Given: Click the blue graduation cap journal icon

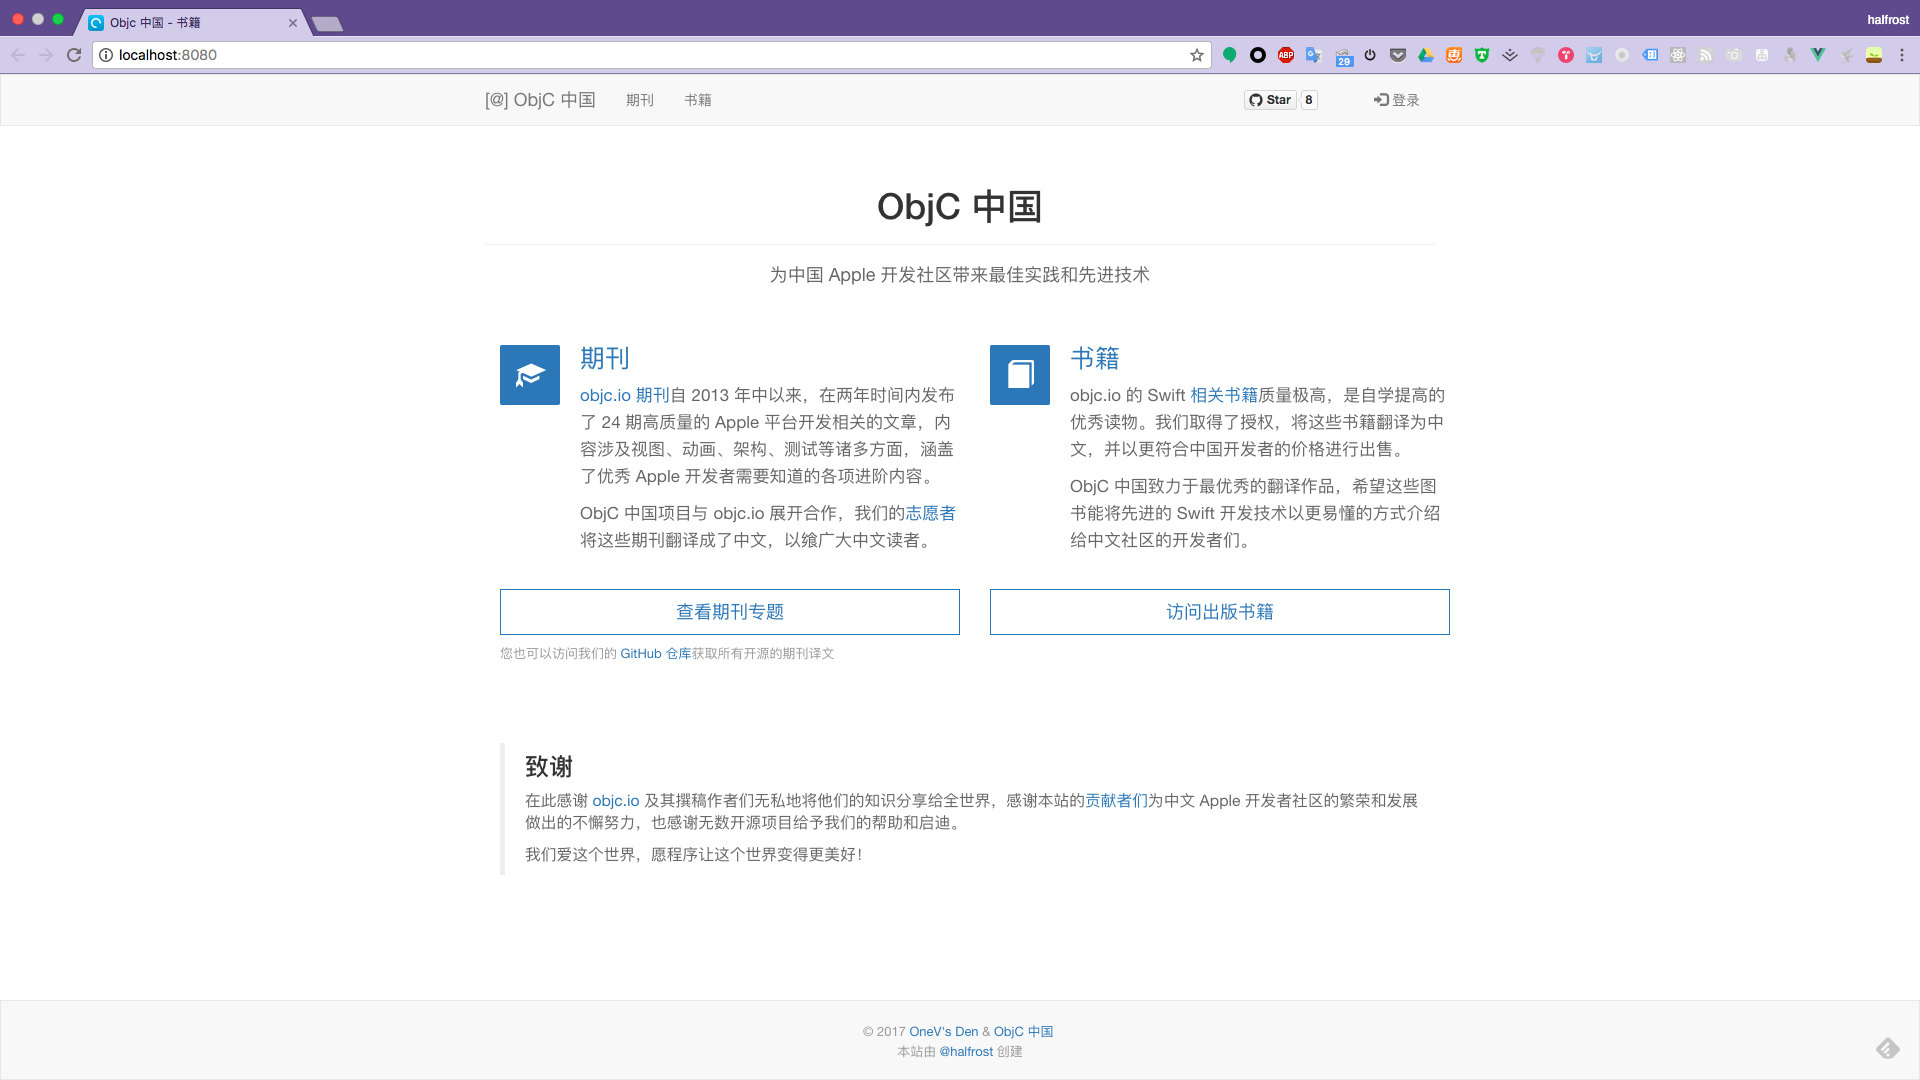Looking at the screenshot, I should (530, 375).
